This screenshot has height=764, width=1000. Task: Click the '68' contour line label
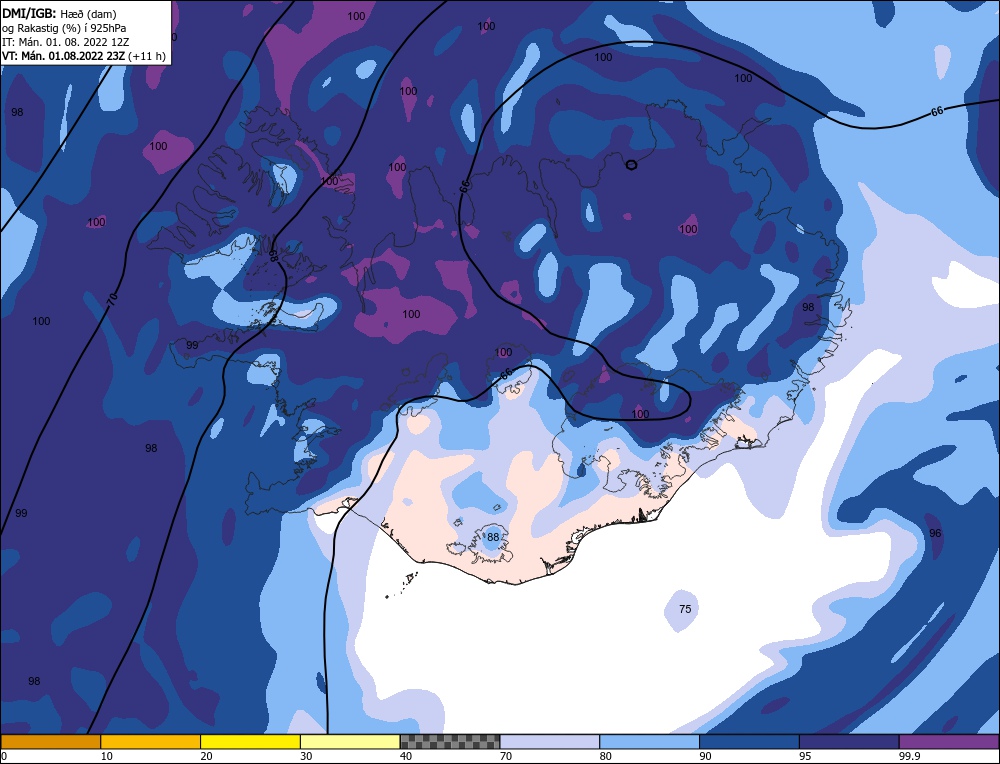click(272, 256)
